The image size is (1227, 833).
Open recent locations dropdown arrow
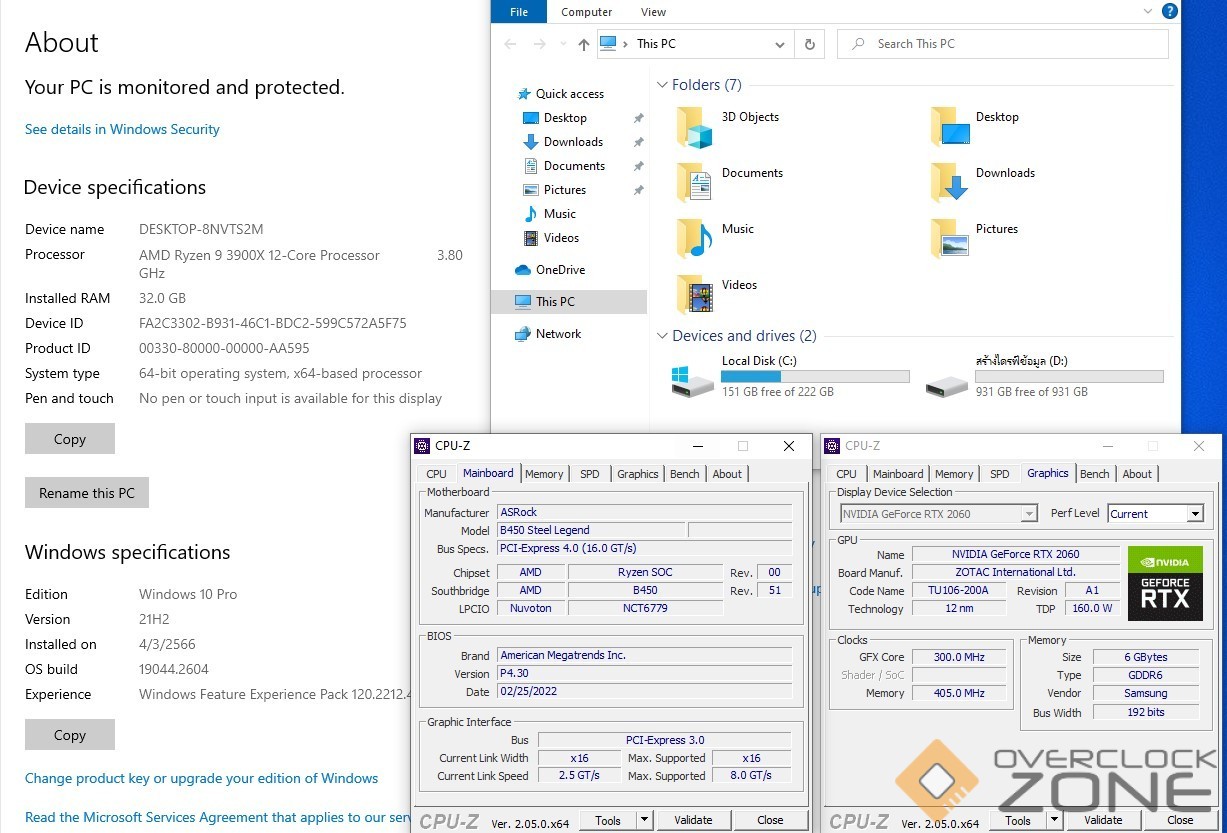click(563, 44)
